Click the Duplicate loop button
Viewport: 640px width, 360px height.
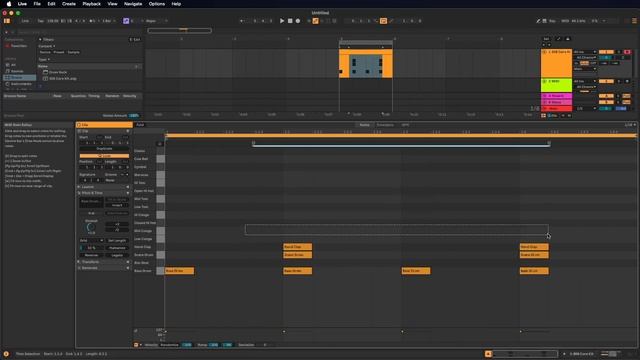click(x=104, y=149)
